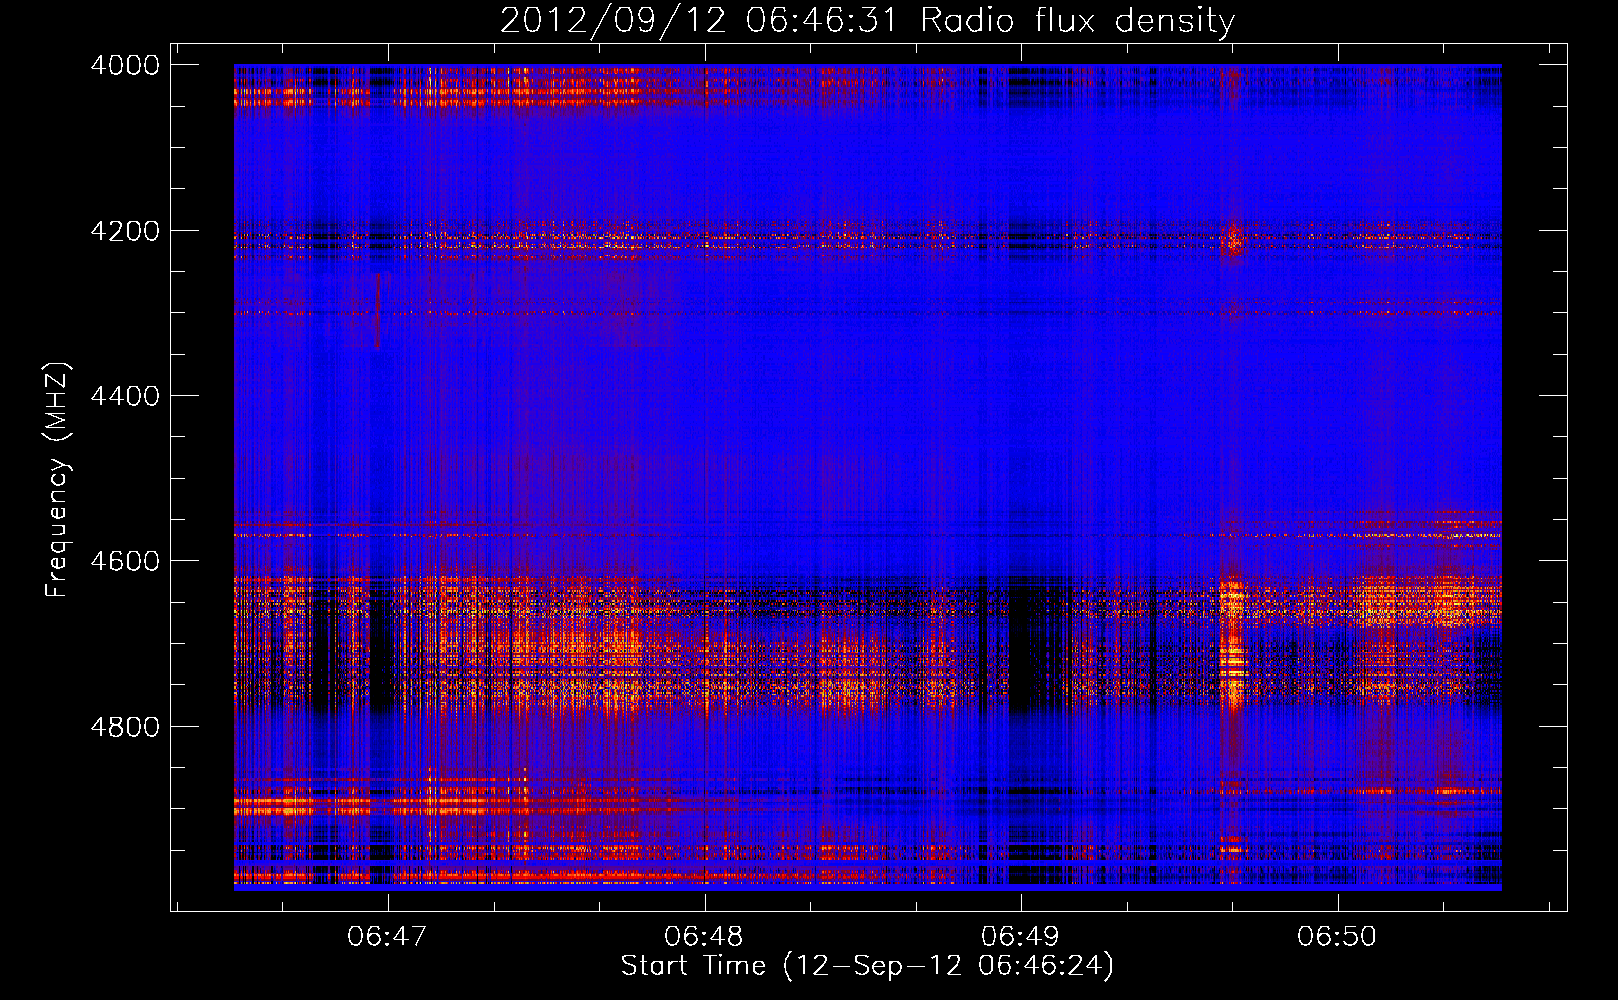The width and height of the screenshot is (1618, 1000).
Task: Click the plot title "2012/09/12 06:46:31 Radio flux density"
Action: click(867, 20)
